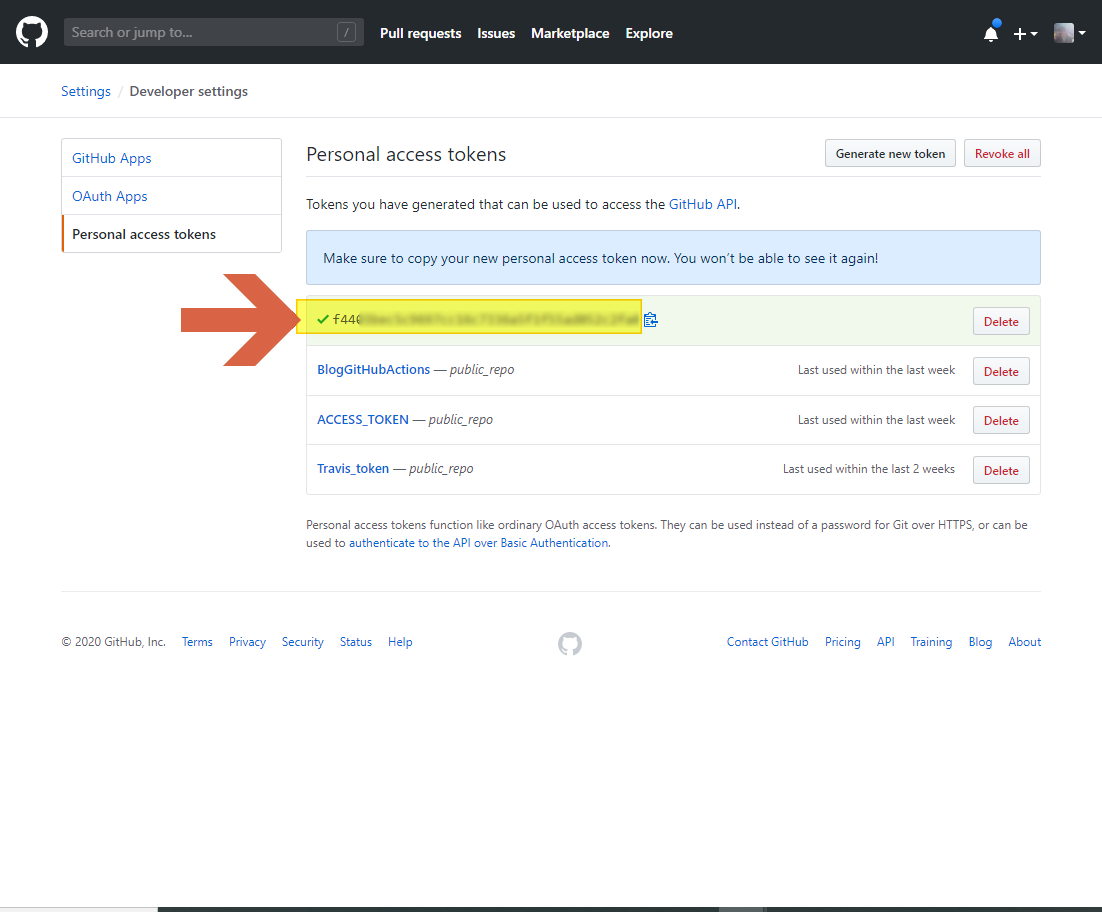This screenshot has width=1102, height=912.
Task: Click the GitHub logo in header
Action: (x=32, y=32)
